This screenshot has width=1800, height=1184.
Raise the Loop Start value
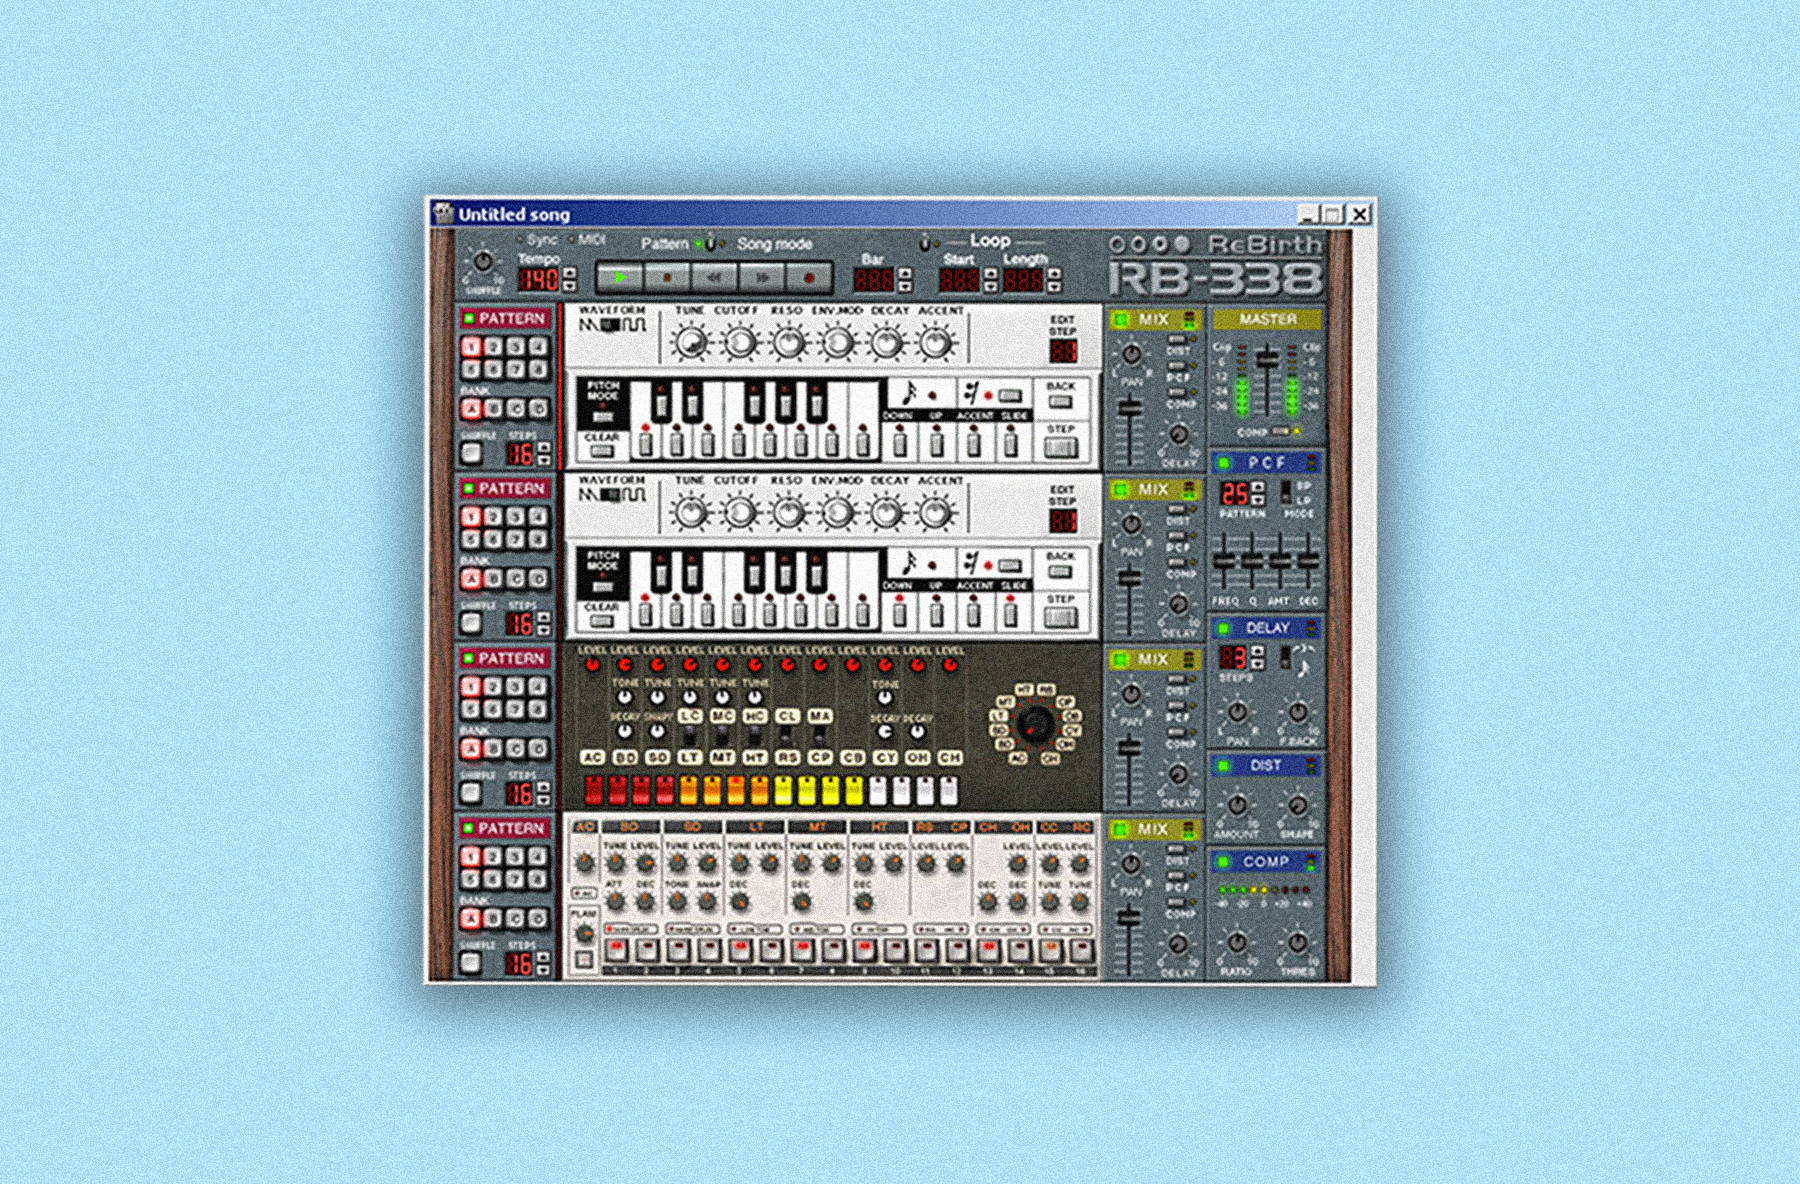(990, 272)
